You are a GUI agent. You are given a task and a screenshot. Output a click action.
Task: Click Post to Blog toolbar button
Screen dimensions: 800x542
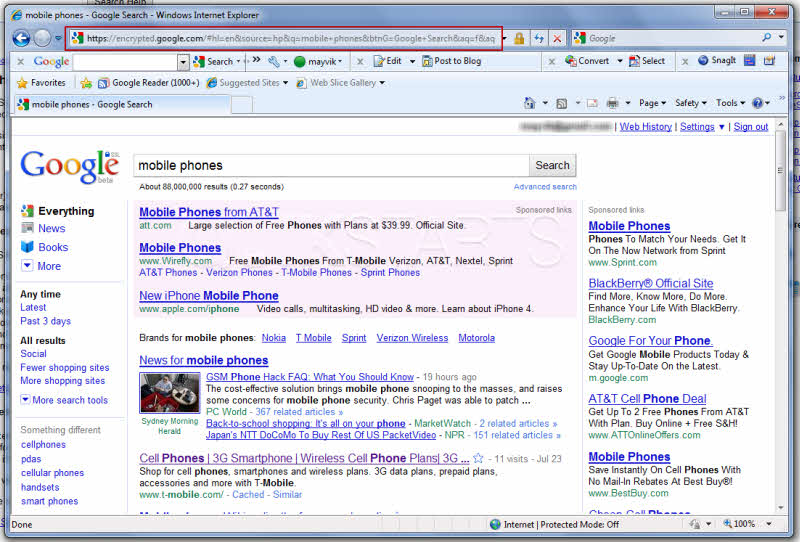[x=452, y=61]
